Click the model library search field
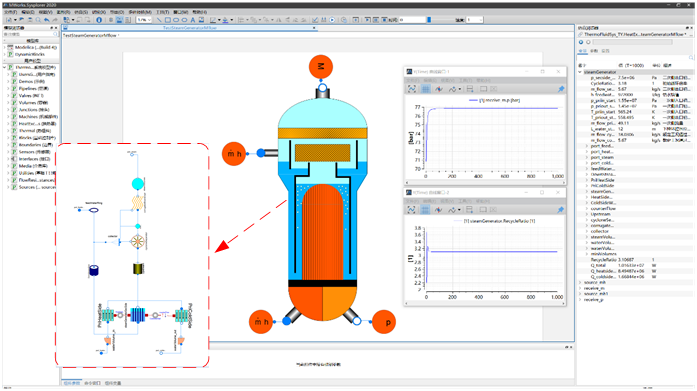 [31, 34]
